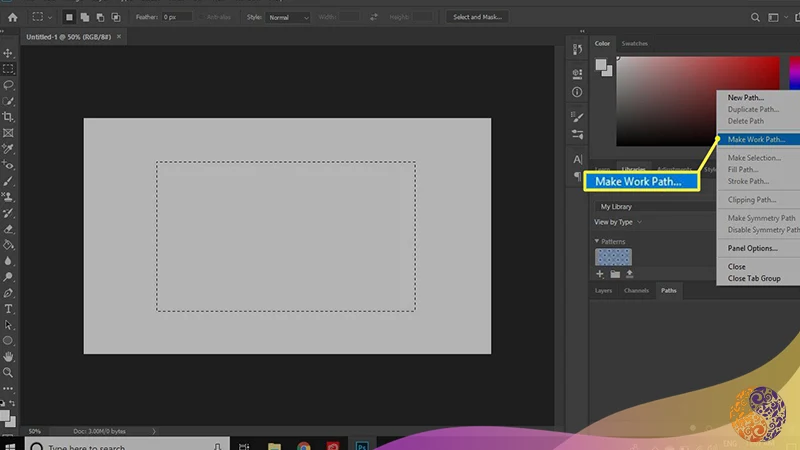Image resolution: width=800 pixels, height=450 pixels.
Task: Select the Zoom tool in toolbar
Action: 9,372
